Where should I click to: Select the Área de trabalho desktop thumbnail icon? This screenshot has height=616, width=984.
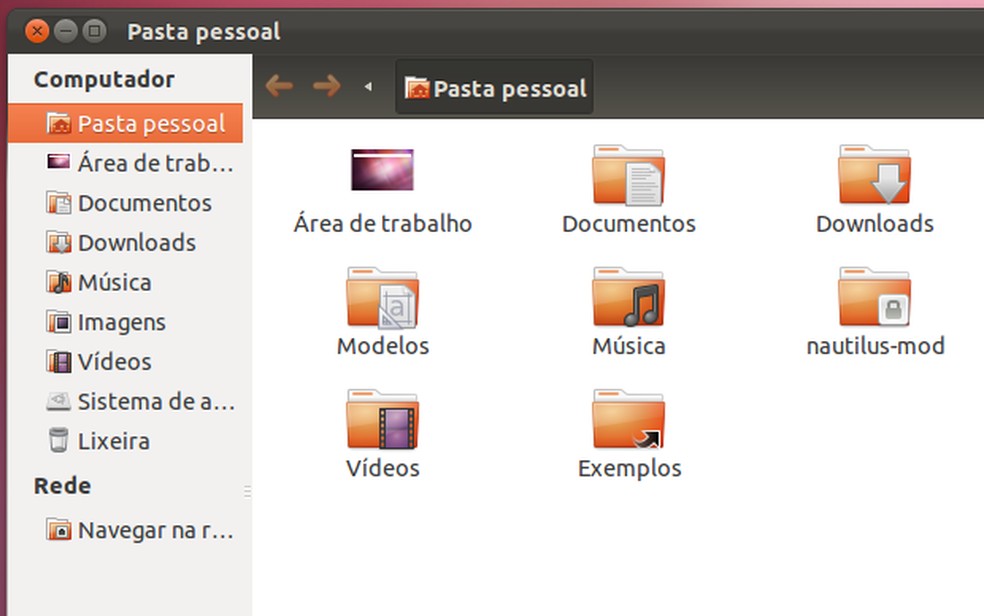click(x=382, y=169)
